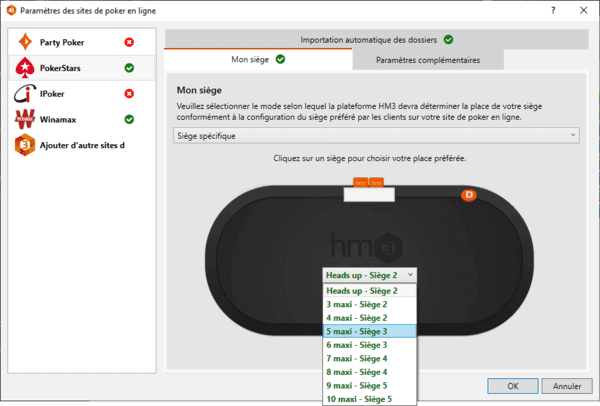Click the Winamax W logo icon
This screenshot has width=600, height=406.
point(25,119)
